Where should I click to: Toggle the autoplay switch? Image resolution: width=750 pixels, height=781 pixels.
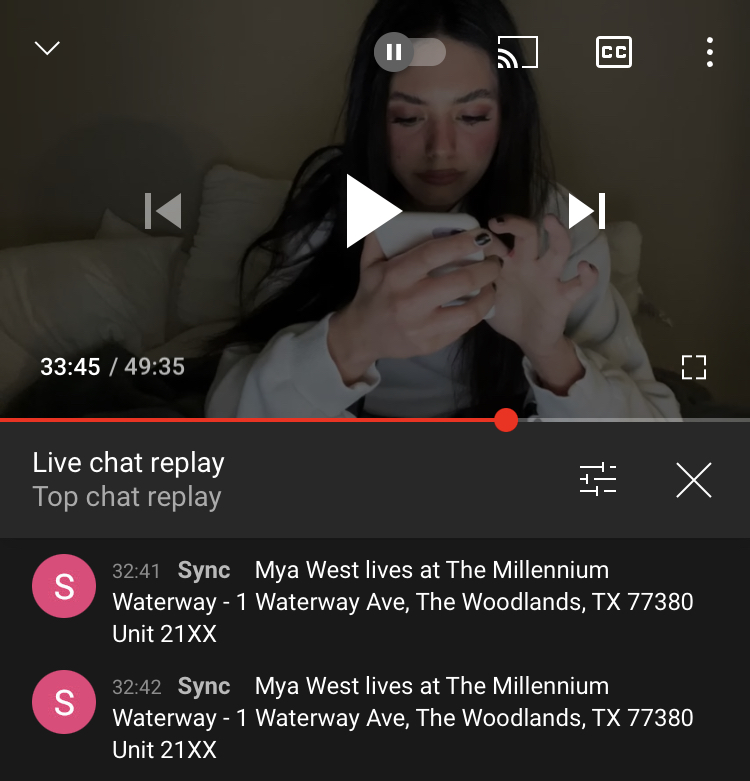410,52
